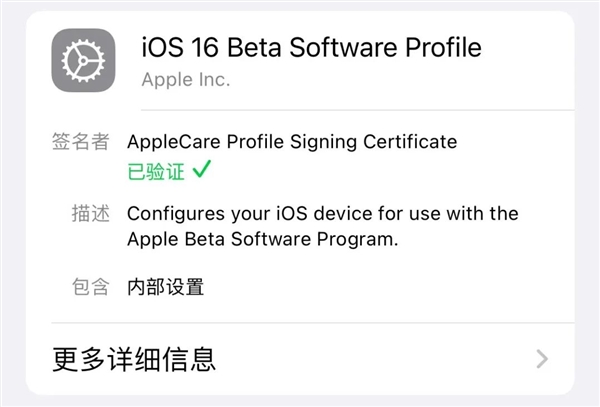Tap the gear profile icon
This screenshot has height=407, width=600.
coord(83,62)
